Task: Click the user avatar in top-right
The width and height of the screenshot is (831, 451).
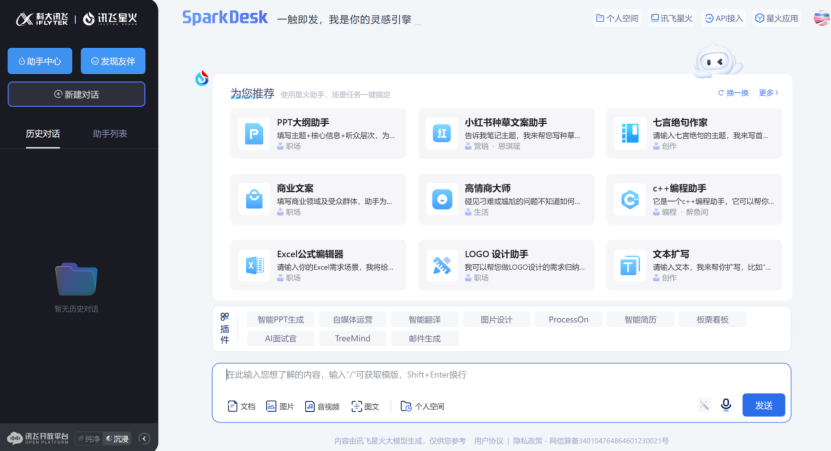Action: 821,18
